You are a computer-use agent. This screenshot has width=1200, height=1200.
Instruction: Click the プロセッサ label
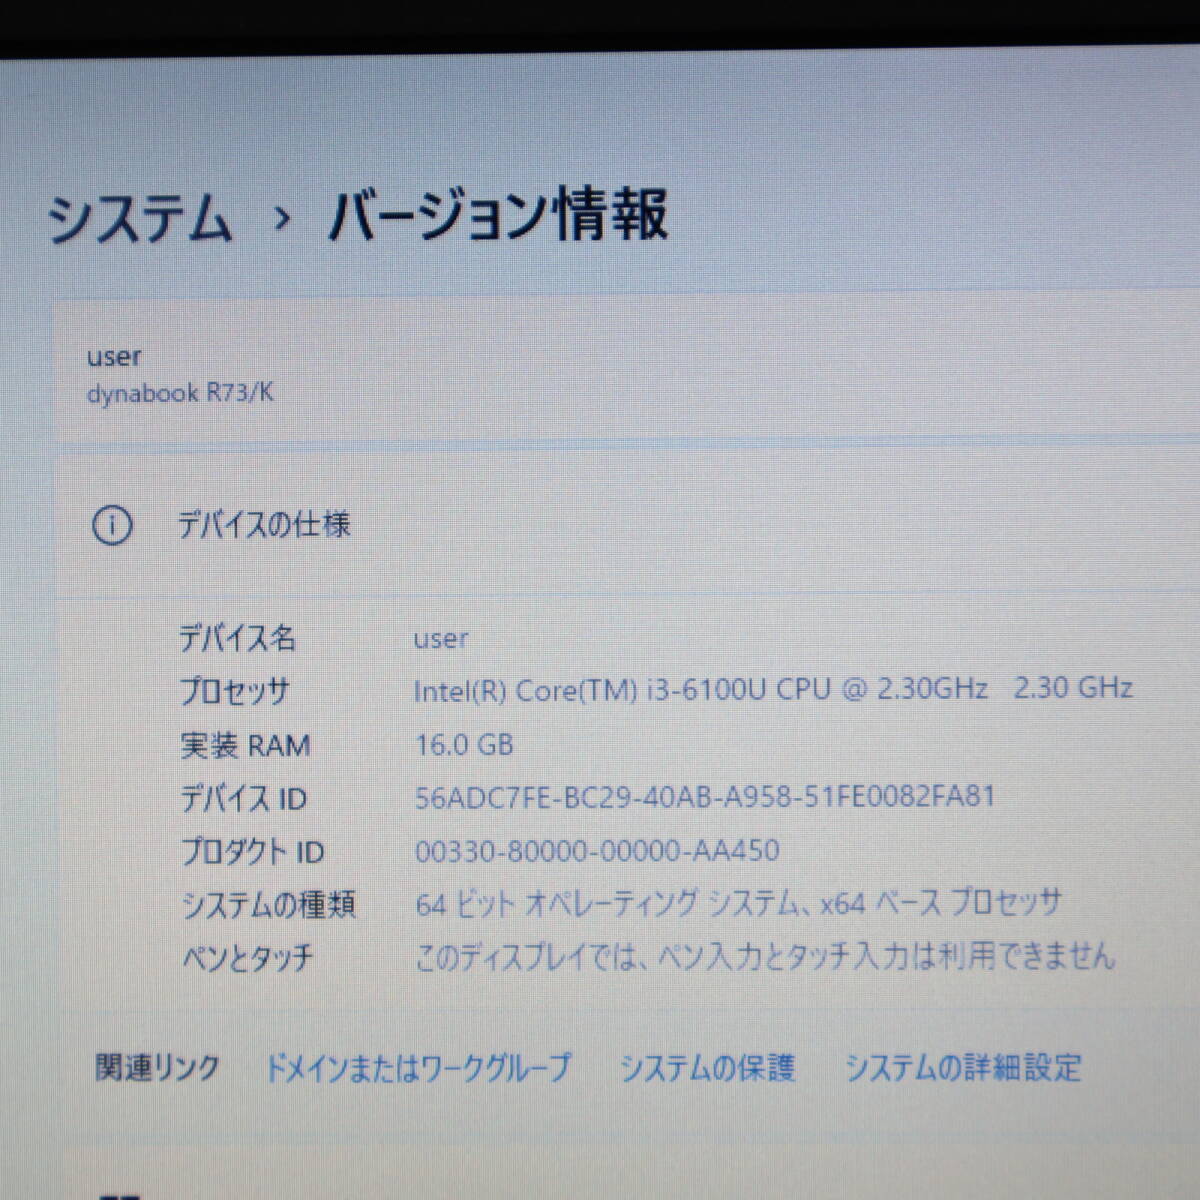click(x=235, y=691)
